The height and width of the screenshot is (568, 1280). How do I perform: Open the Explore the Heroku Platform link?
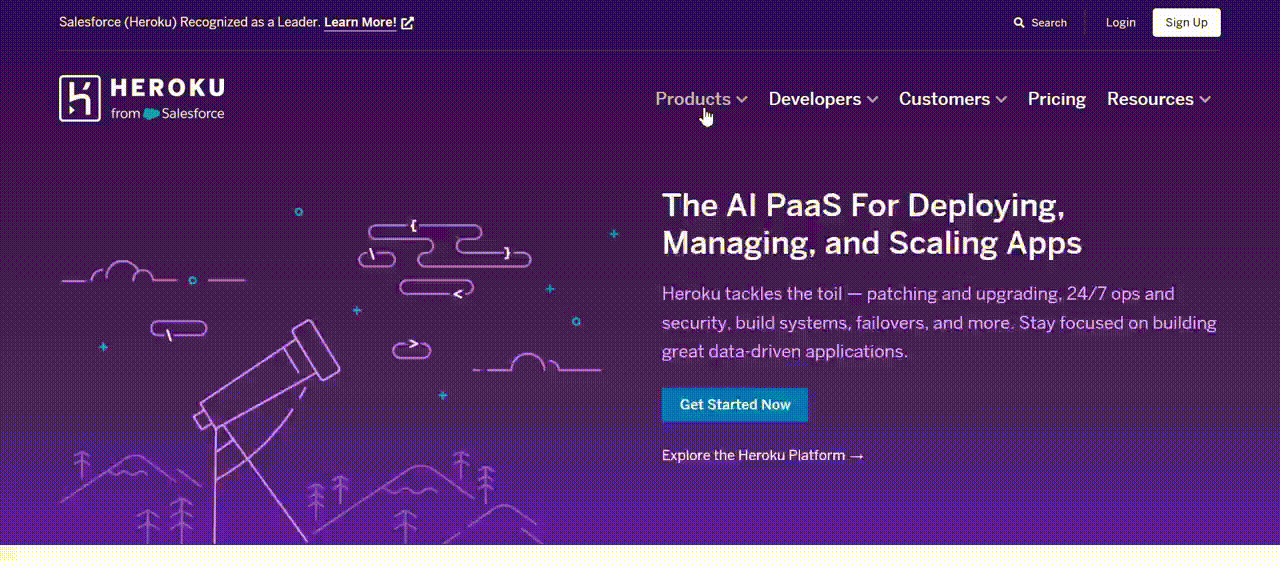coord(763,456)
